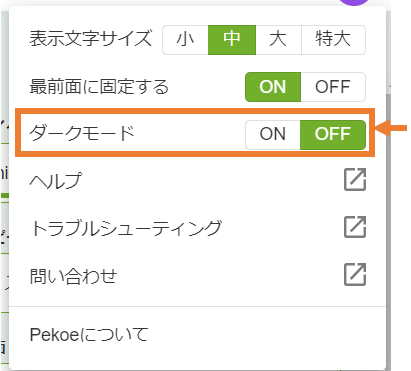The image size is (411, 371).
Task: Click the ダークモード label text
Action: (82, 133)
